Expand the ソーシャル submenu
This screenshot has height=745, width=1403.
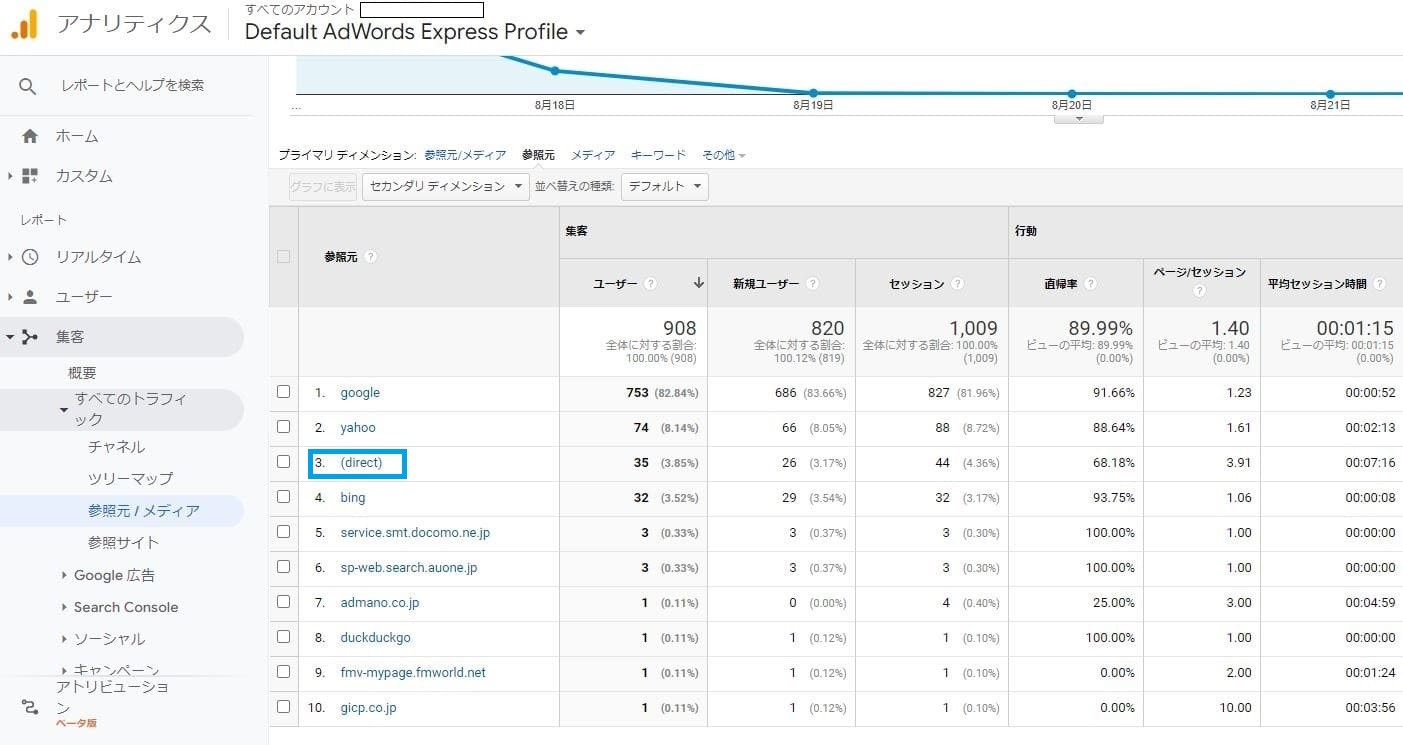pos(64,639)
